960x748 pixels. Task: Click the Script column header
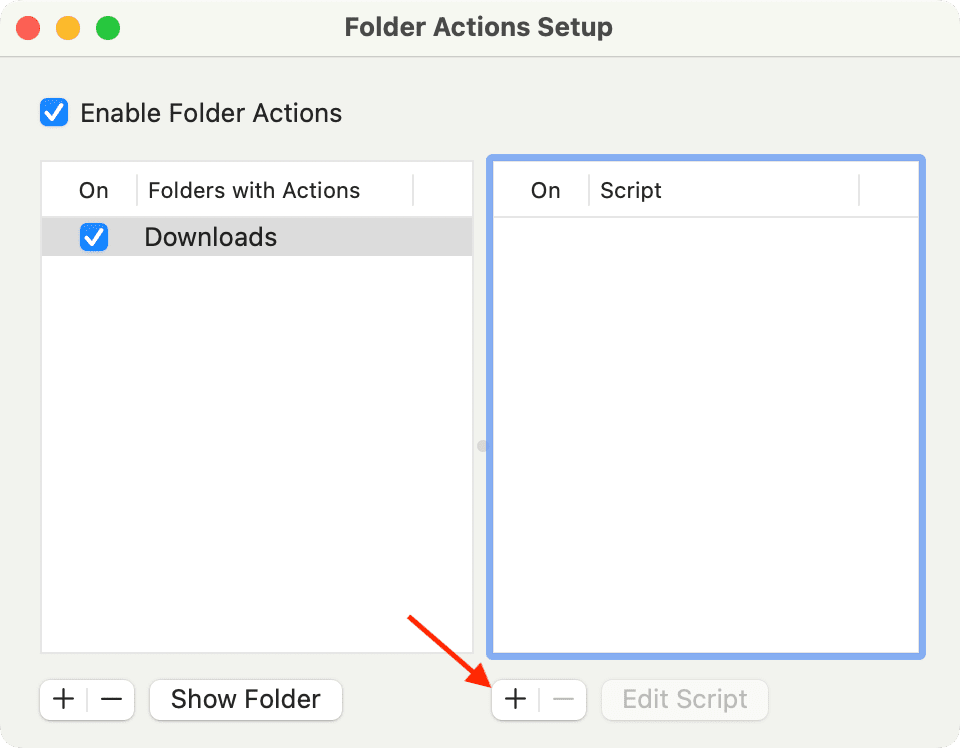click(x=631, y=191)
